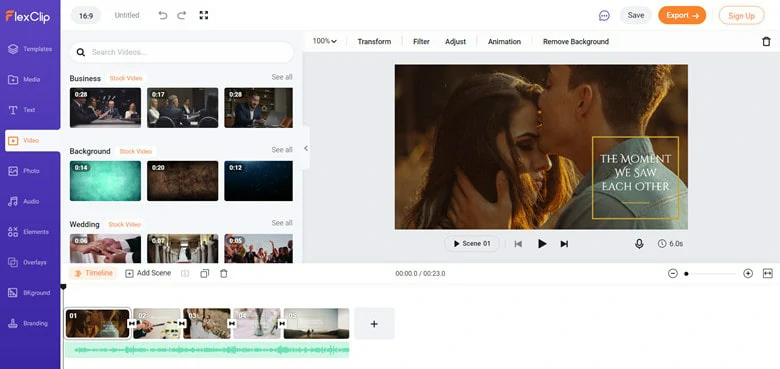780x369 pixels.
Task: Delete selected item with top trash icon
Action: [x=766, y=42]
